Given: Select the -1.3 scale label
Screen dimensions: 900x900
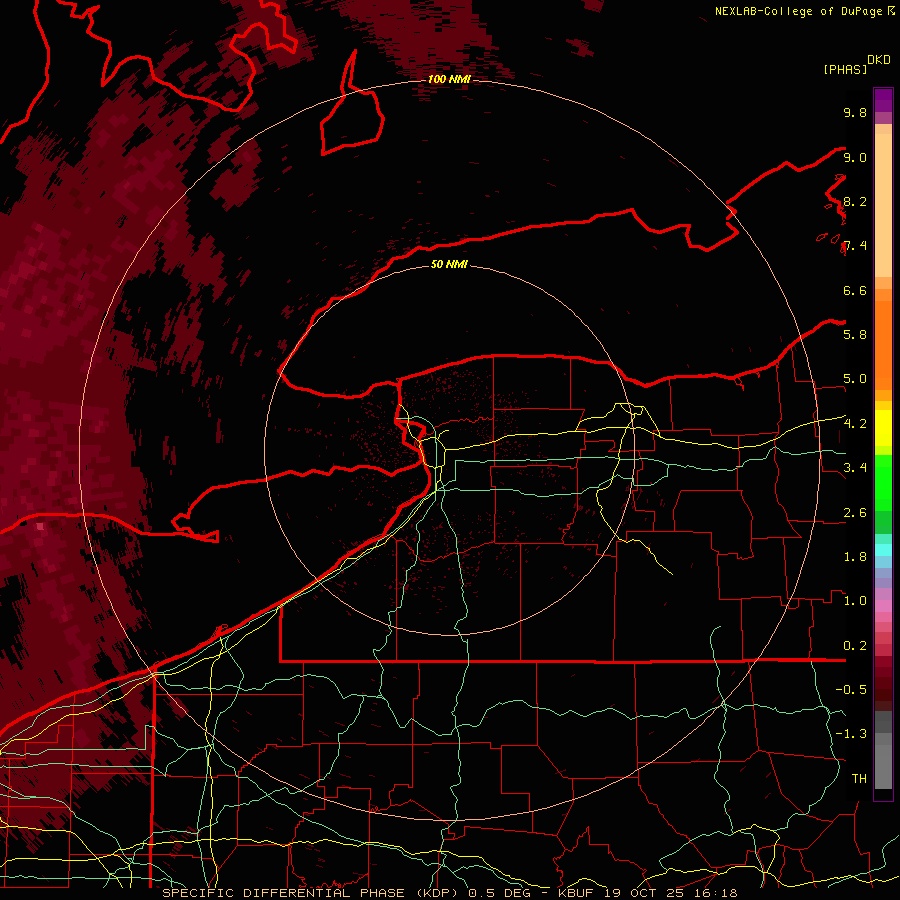Looking at the screenshot, I should click(x=851, y=734).
